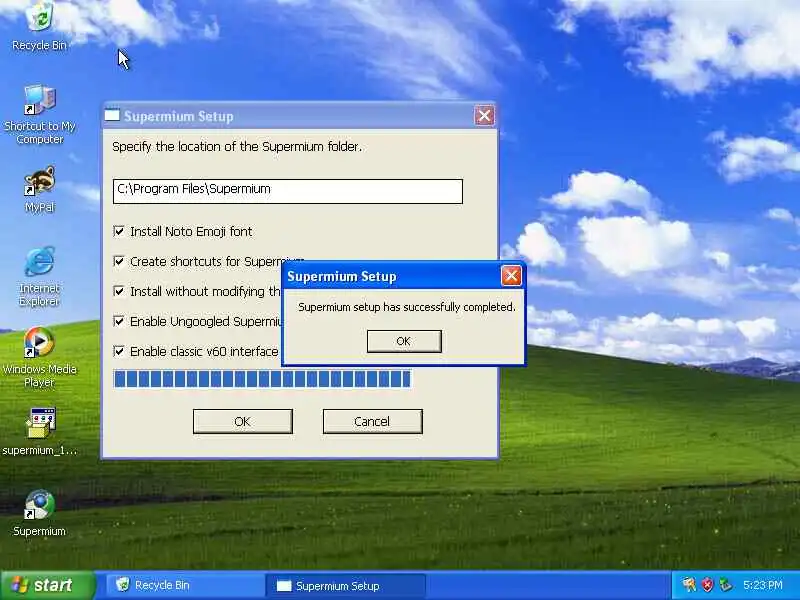
Task: Click Cancel button in setup window
Action: (372, 421)
